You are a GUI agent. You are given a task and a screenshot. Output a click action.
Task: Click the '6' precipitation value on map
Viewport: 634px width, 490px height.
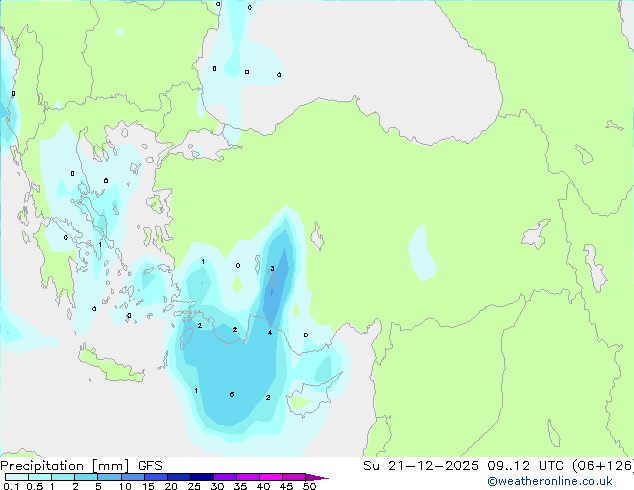(232, 395)
